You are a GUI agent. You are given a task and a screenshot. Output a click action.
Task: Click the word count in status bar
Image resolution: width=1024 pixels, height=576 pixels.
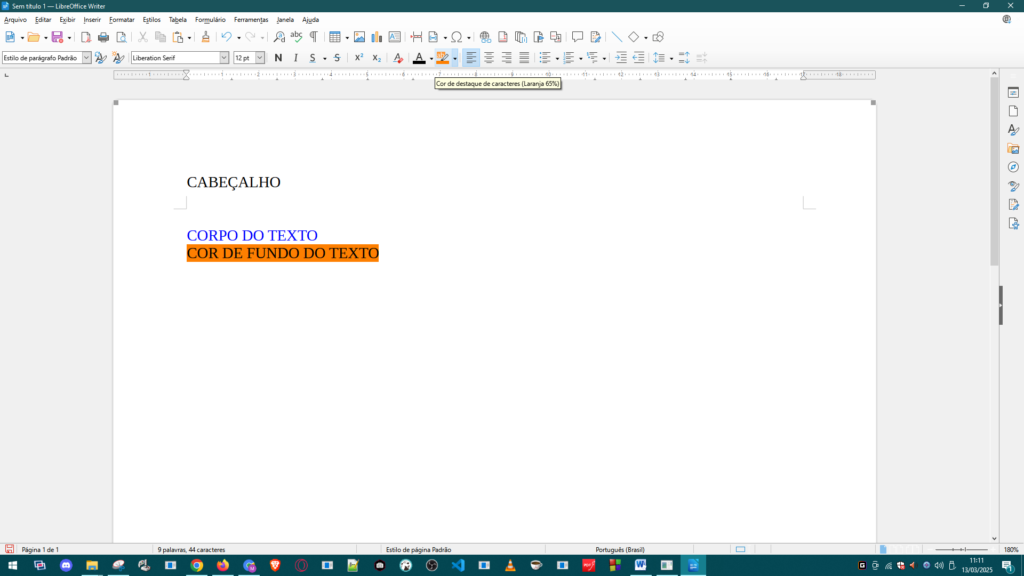[x=191, y=550]
